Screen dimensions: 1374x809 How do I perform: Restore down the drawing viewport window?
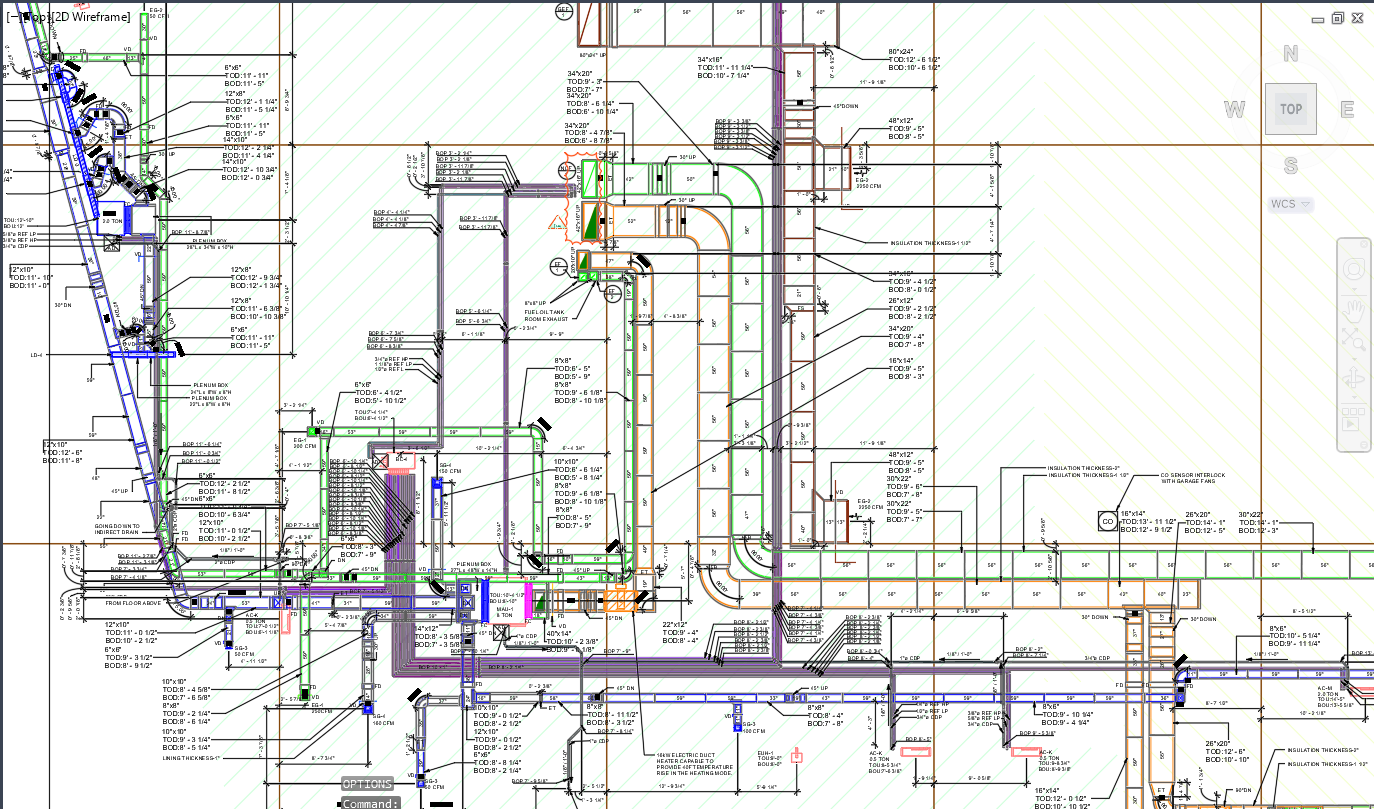click(1338, 18)
